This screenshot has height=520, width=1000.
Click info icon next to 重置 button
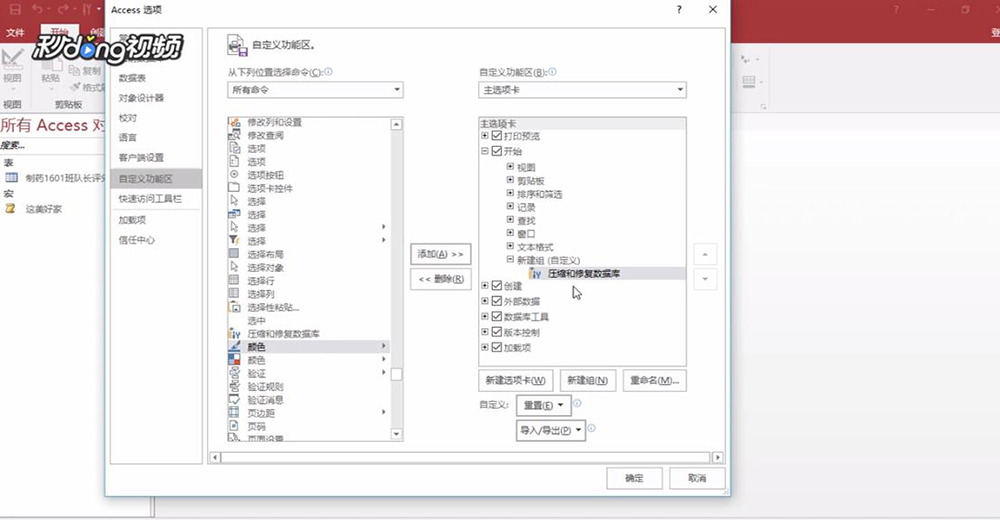(x=577, y=403)
